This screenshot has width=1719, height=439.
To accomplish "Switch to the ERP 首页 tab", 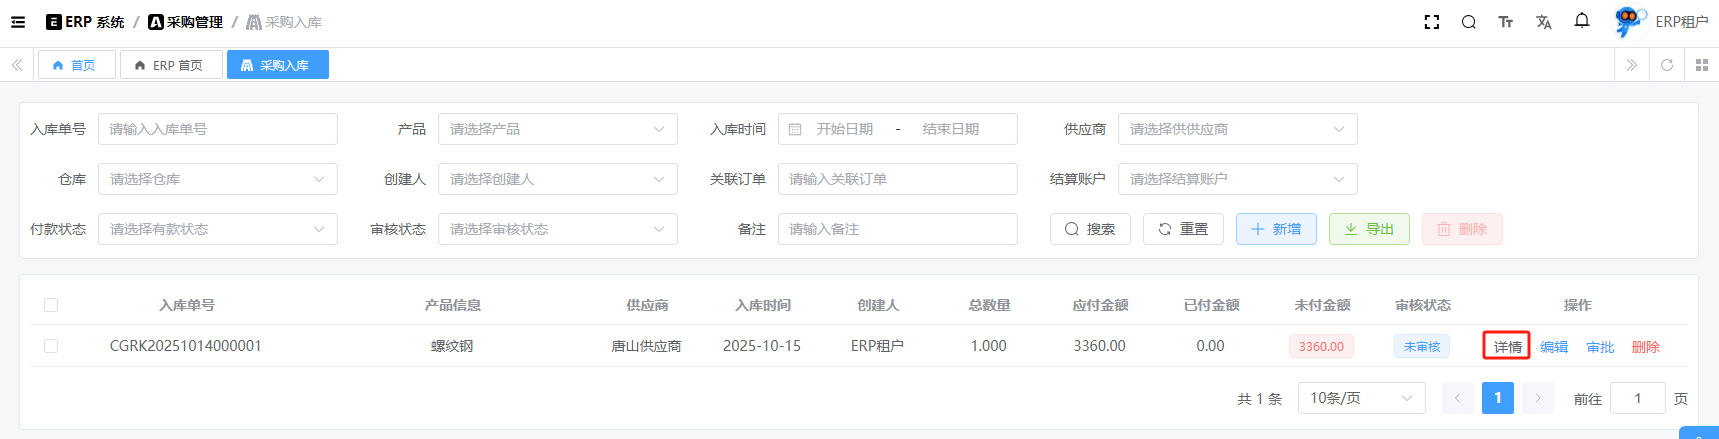I will (x=171, y=65).
